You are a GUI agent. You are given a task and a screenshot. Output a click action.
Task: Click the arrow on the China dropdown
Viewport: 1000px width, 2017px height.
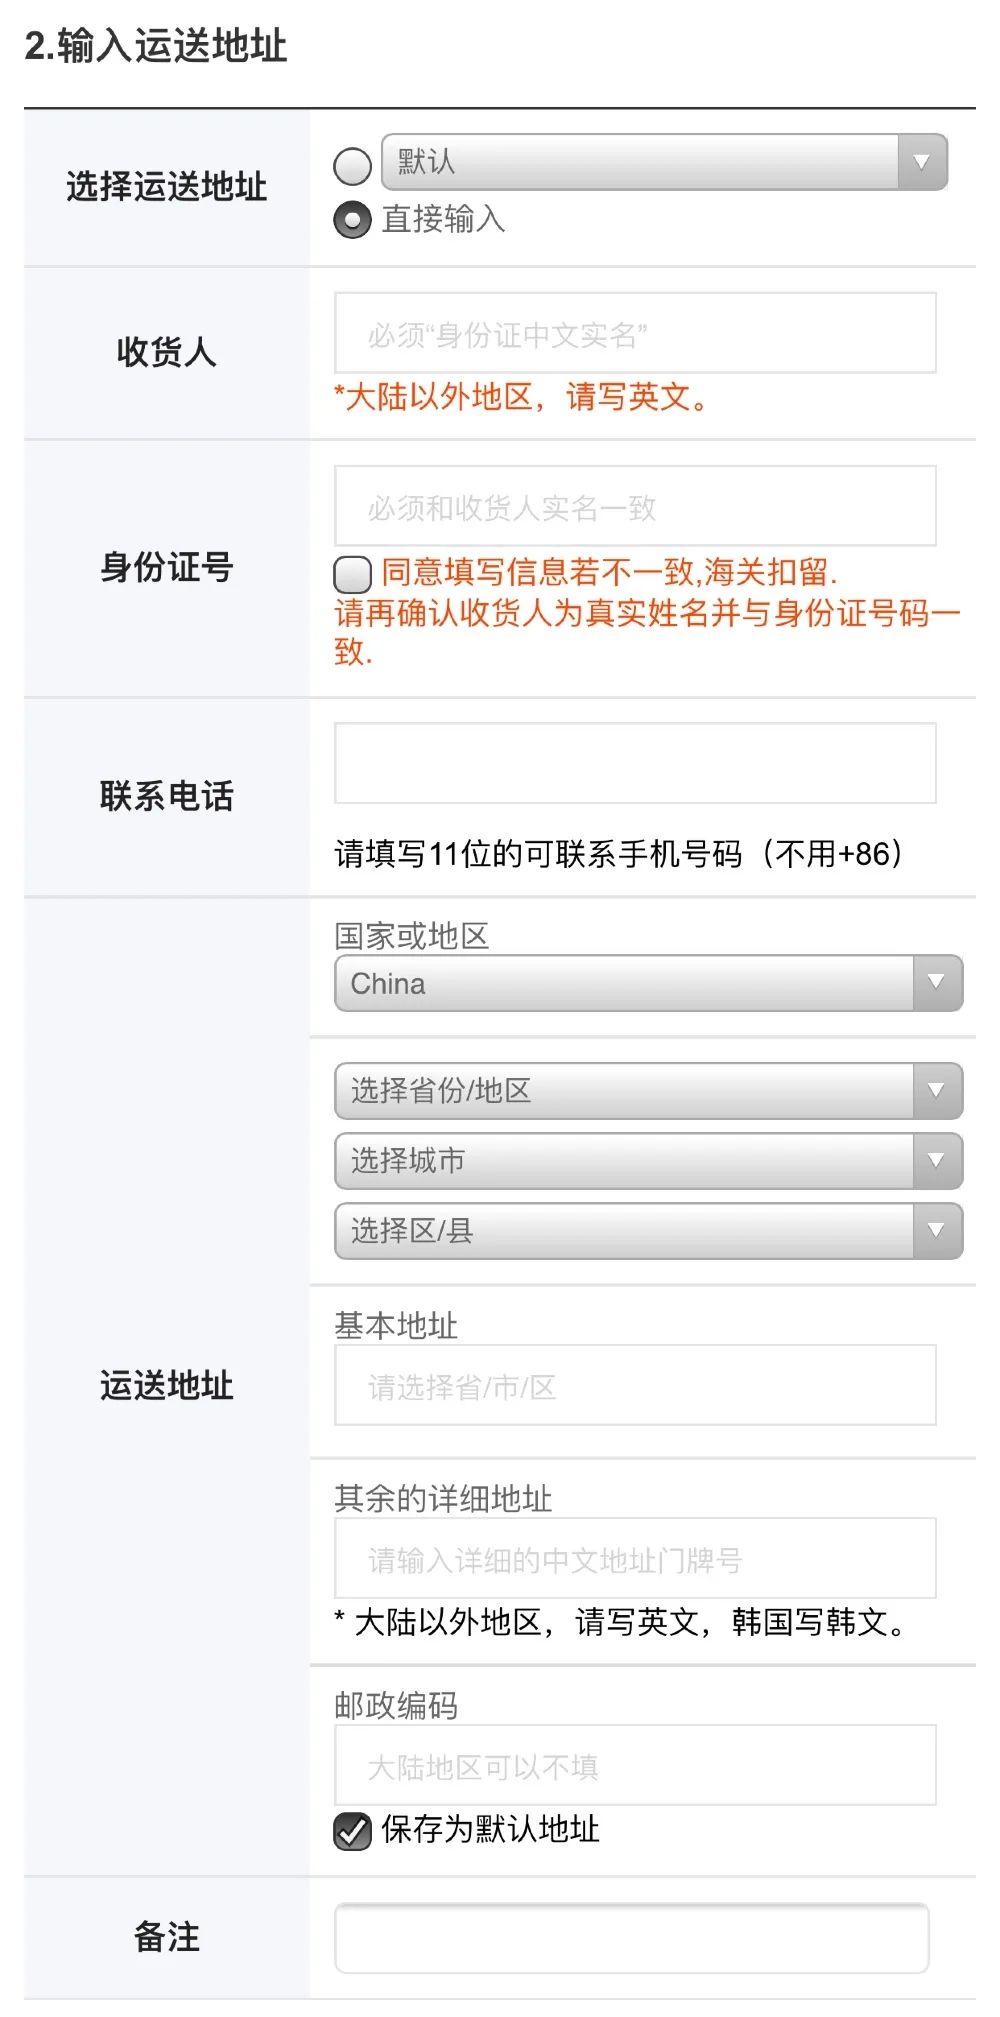click(937, 984)
